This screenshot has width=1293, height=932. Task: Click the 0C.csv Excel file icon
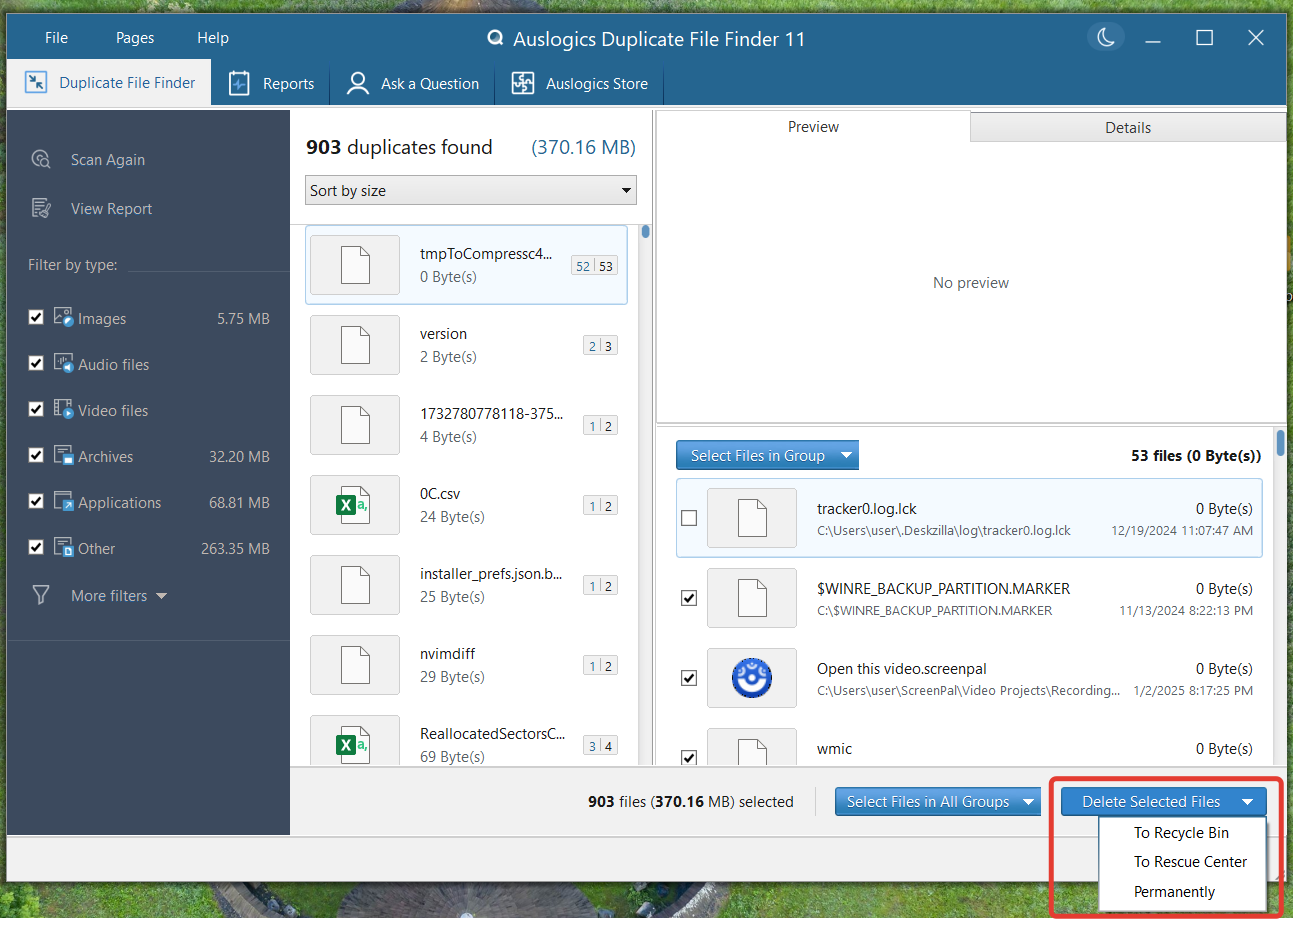pyautogui.click(x=354, y=505)
